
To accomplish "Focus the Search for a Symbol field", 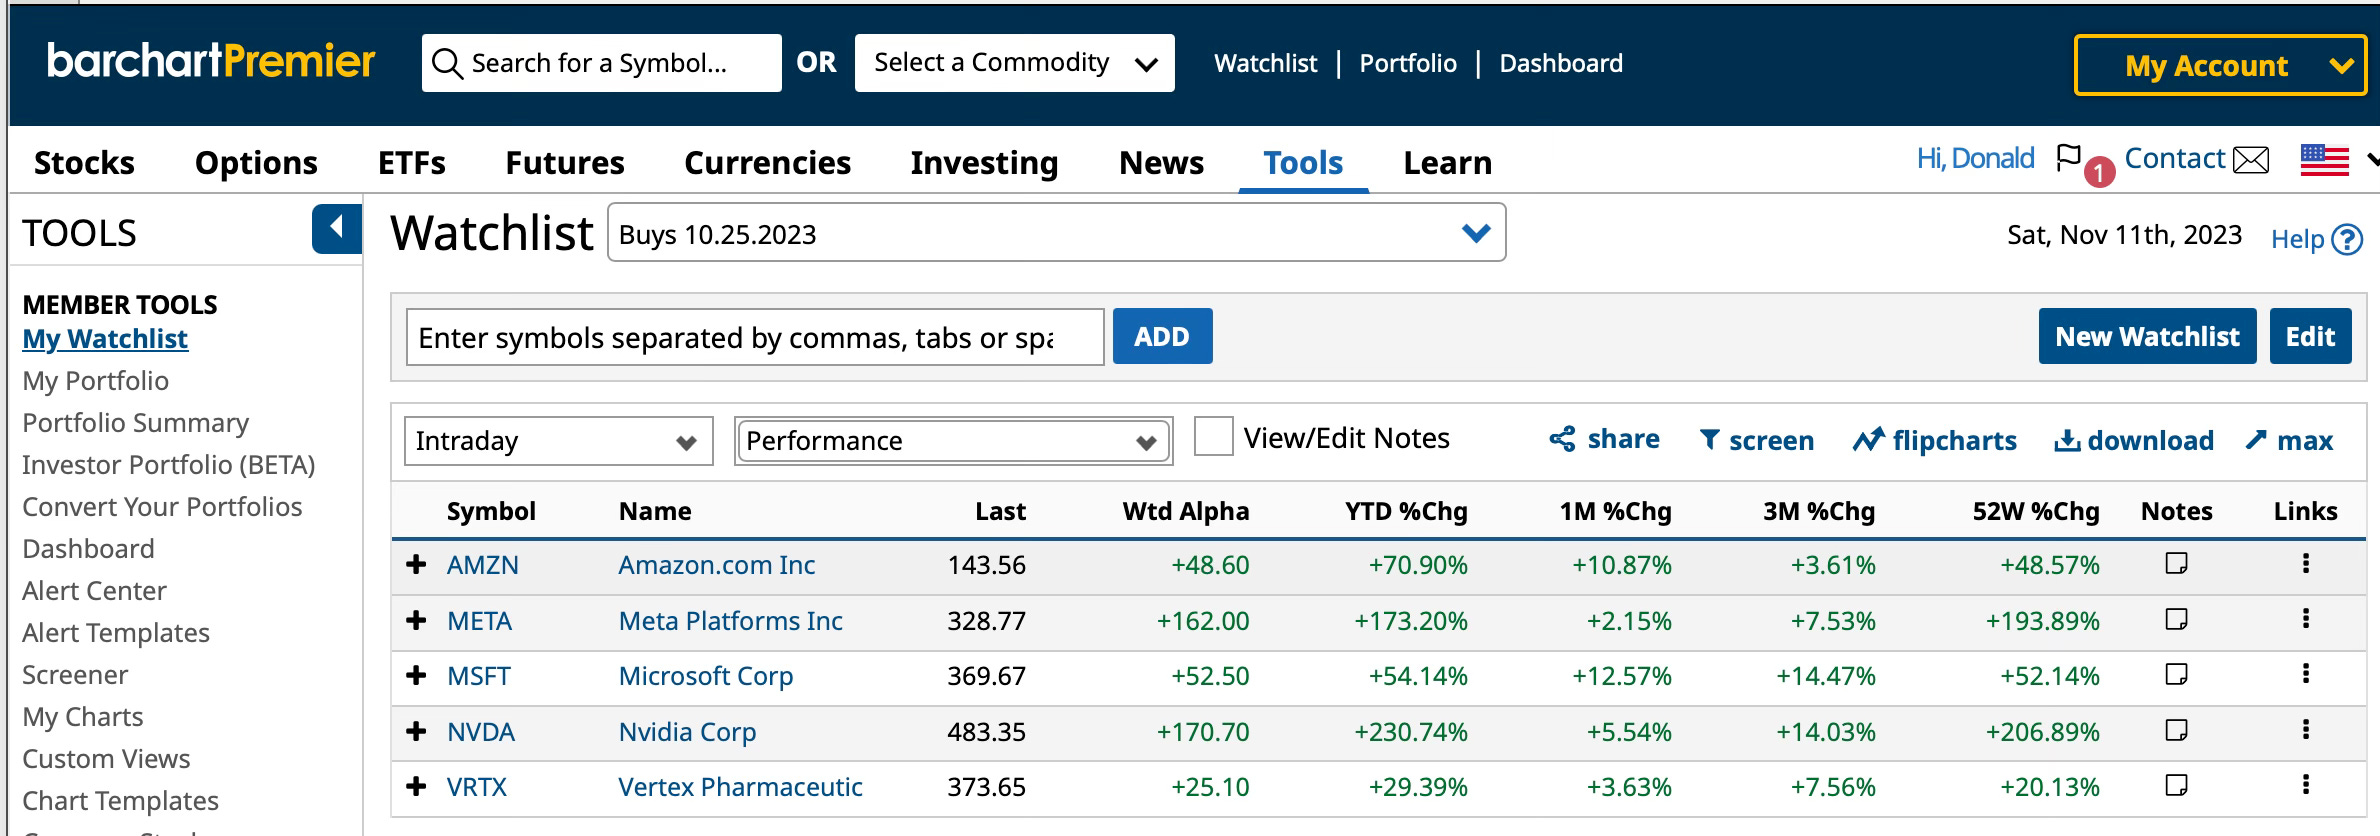I will [602, 63].
